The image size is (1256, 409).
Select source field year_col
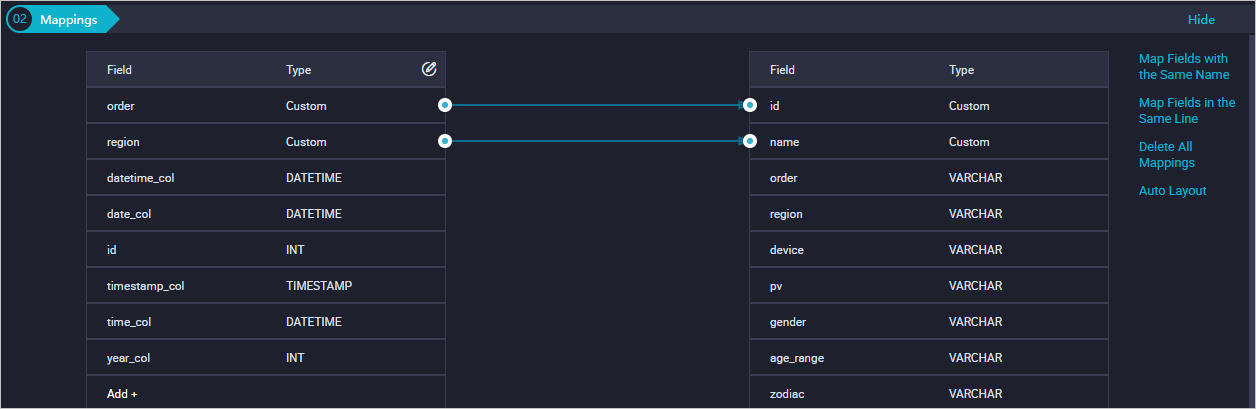tap(266, 358)
